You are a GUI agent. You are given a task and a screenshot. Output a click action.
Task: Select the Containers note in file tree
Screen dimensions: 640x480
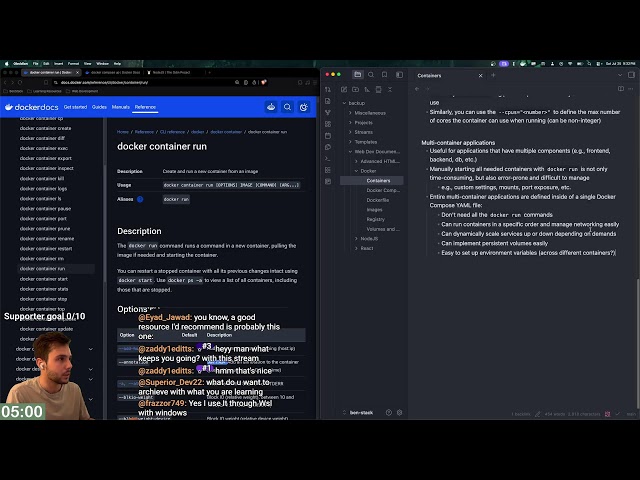click(x=372, y=180)
